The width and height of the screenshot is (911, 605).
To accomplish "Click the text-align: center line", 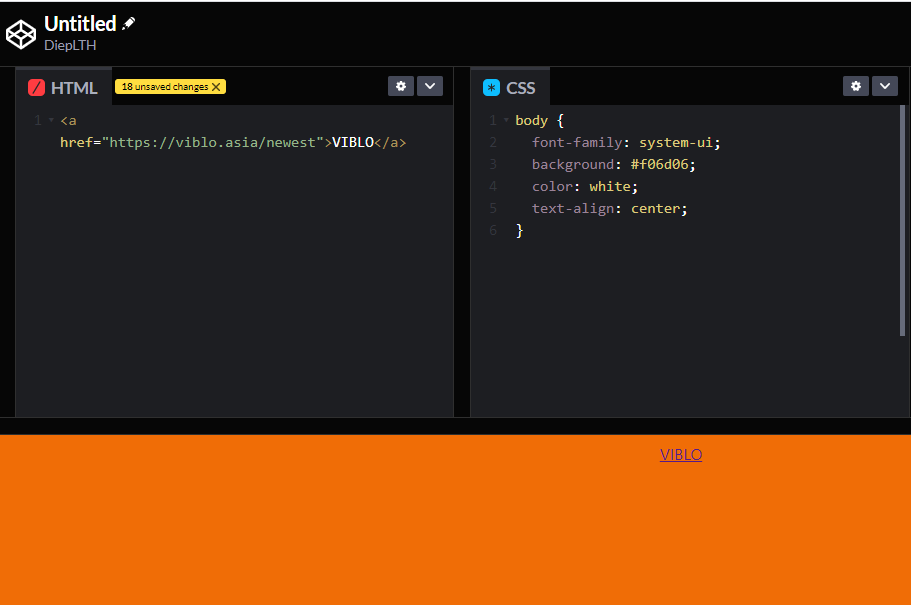I will click(x=609, y=209).
